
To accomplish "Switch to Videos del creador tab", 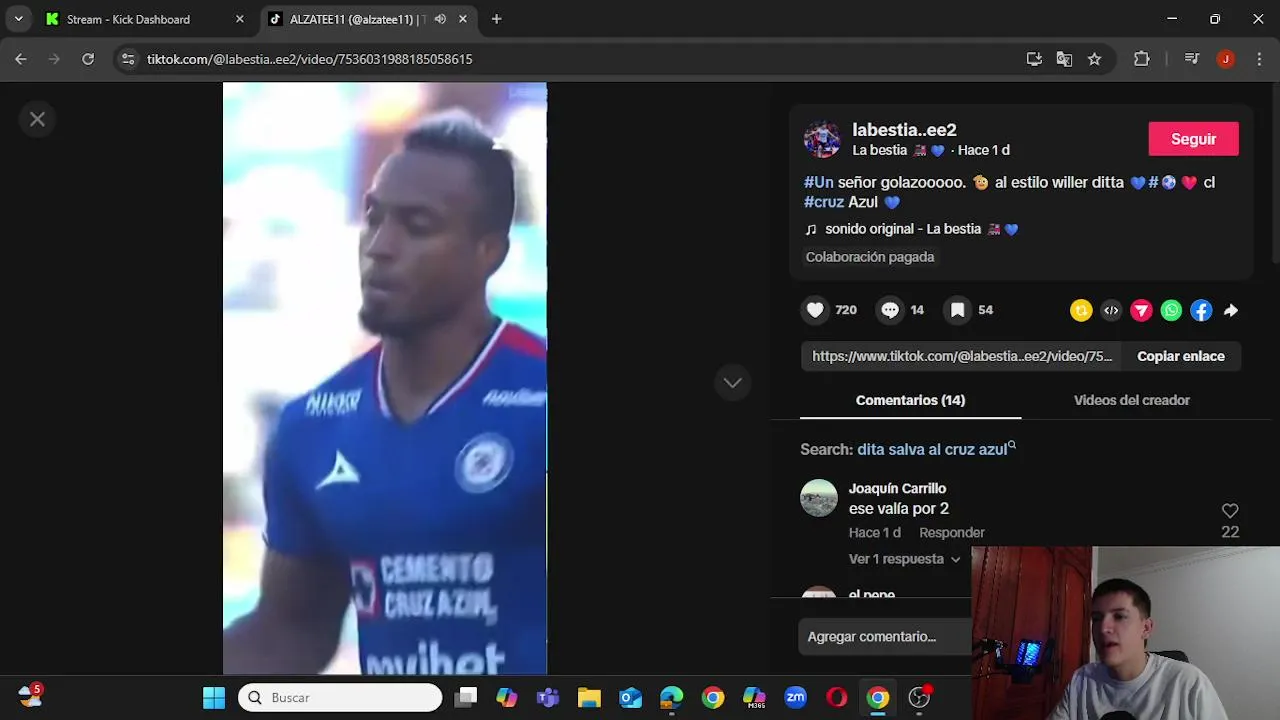I will click(1131, 400).
